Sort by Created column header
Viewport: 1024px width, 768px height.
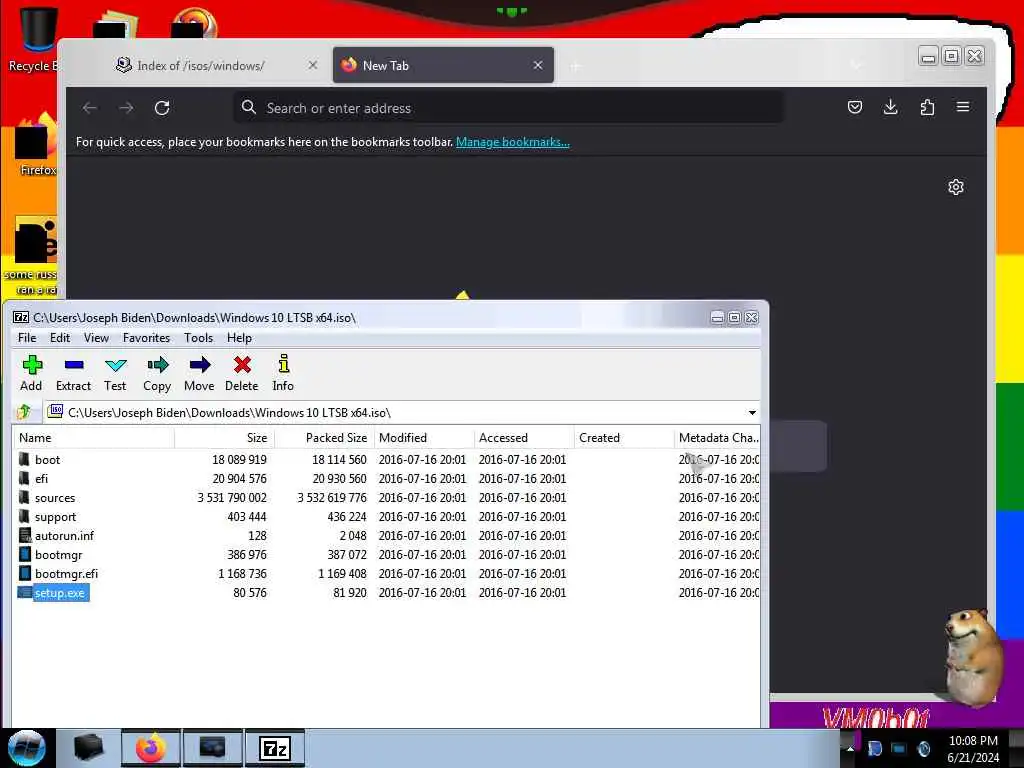(624, 438)
